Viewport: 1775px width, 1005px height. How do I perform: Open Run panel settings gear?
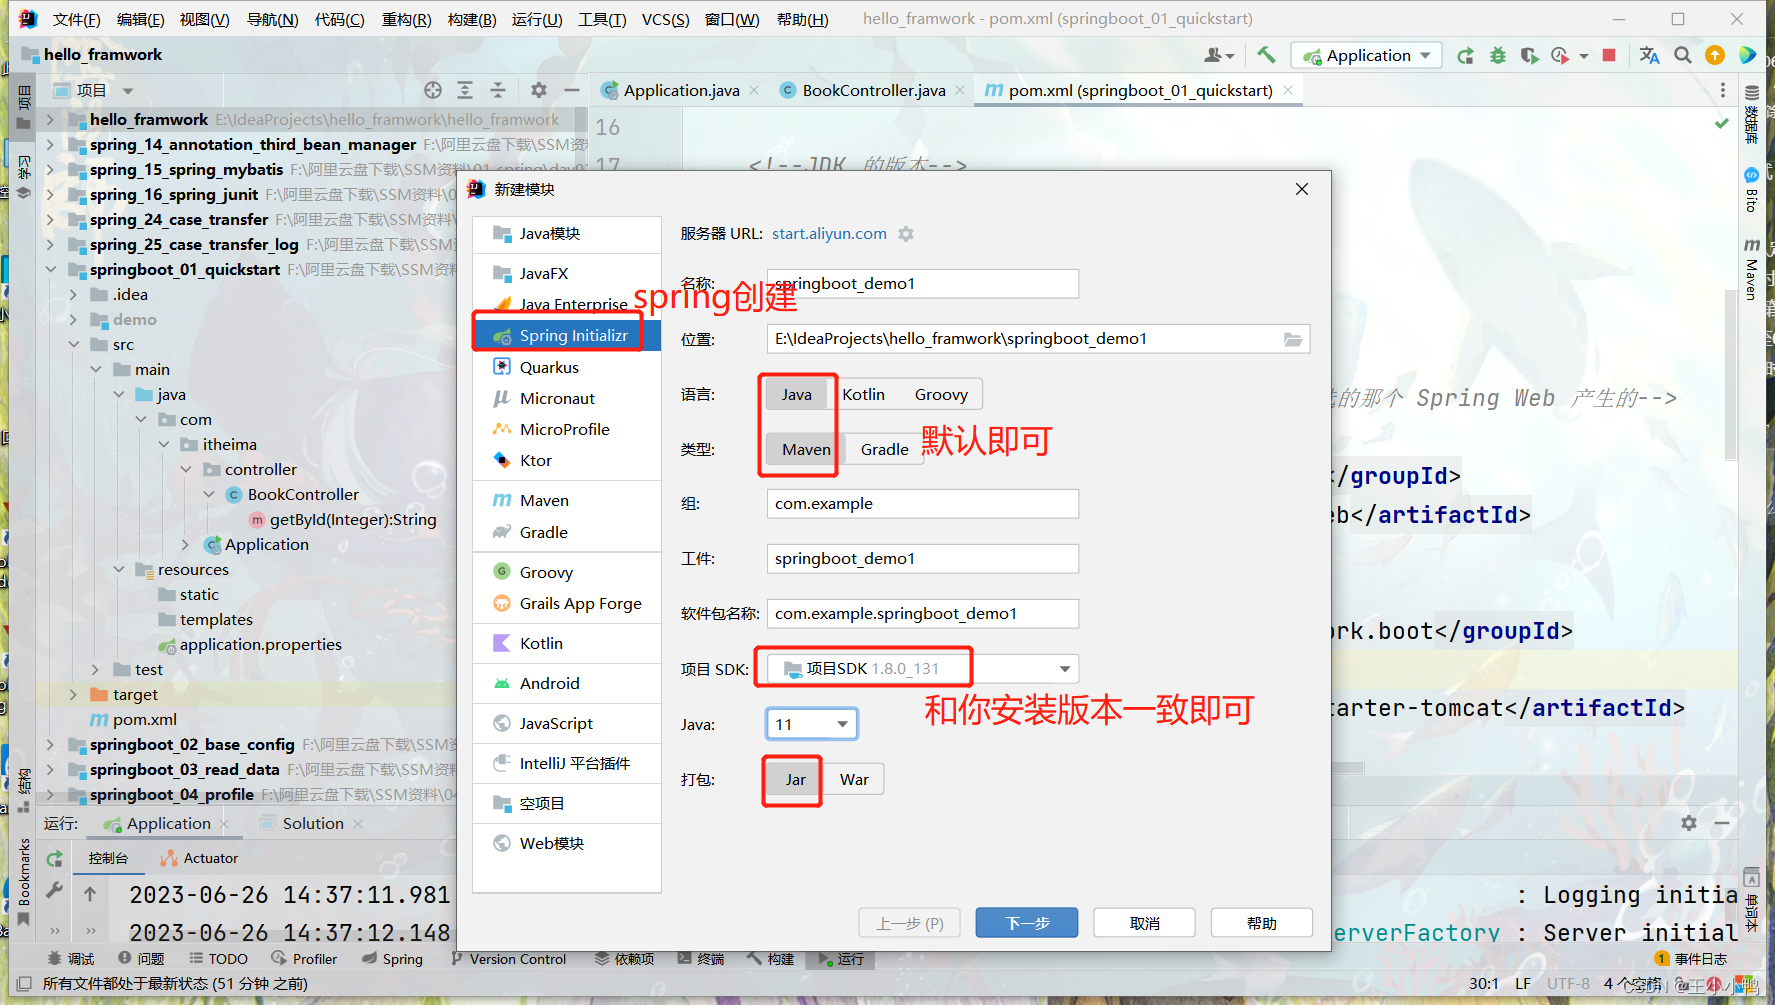1689,823
